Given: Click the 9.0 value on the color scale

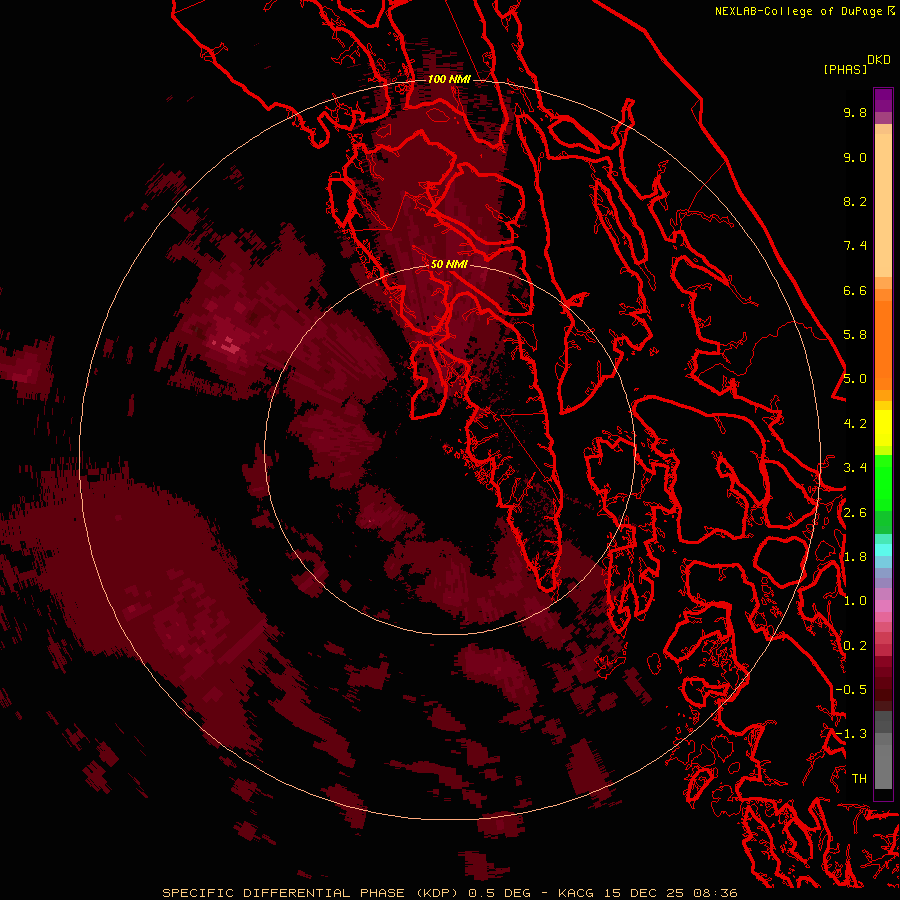Looking at the screenshot, I should point(855,157).
